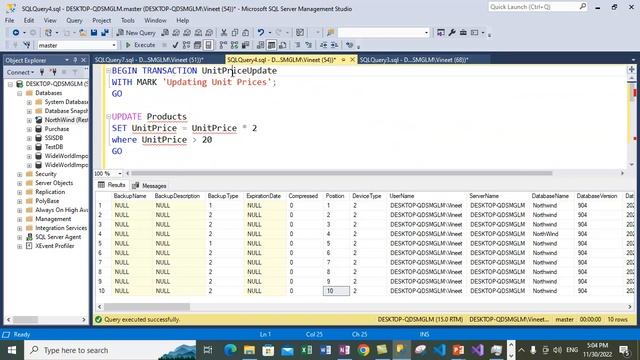Click the Execute button
640x360 pixels.
pyautogui.click(x=140, y=45)
